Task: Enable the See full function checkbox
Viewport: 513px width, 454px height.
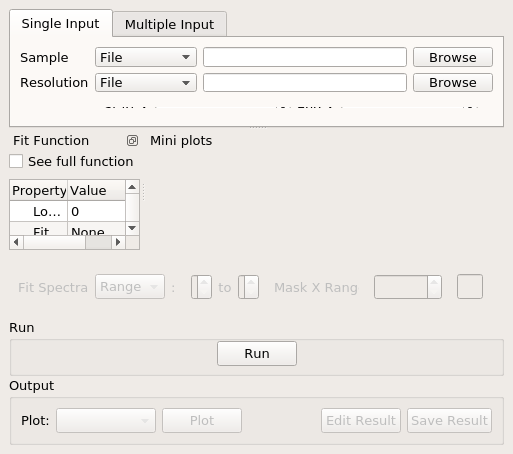Action: click(x=16, y=161)
